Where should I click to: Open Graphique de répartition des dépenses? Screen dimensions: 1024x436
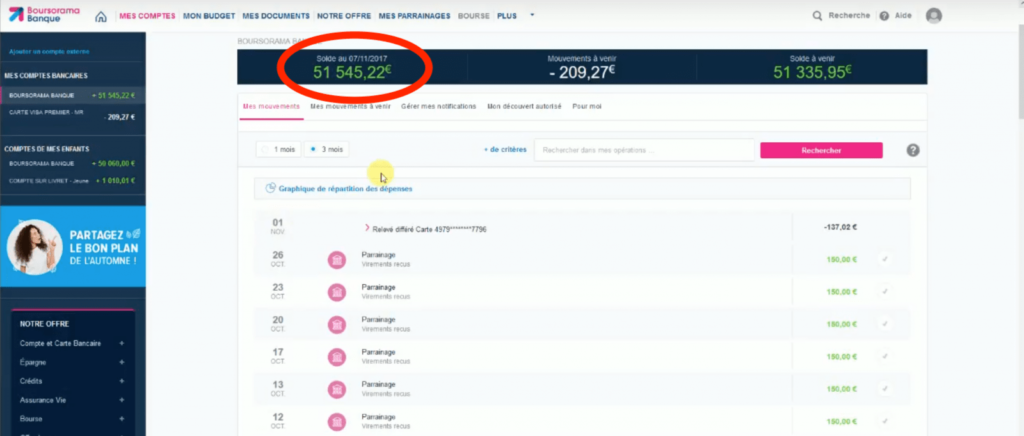345,189
